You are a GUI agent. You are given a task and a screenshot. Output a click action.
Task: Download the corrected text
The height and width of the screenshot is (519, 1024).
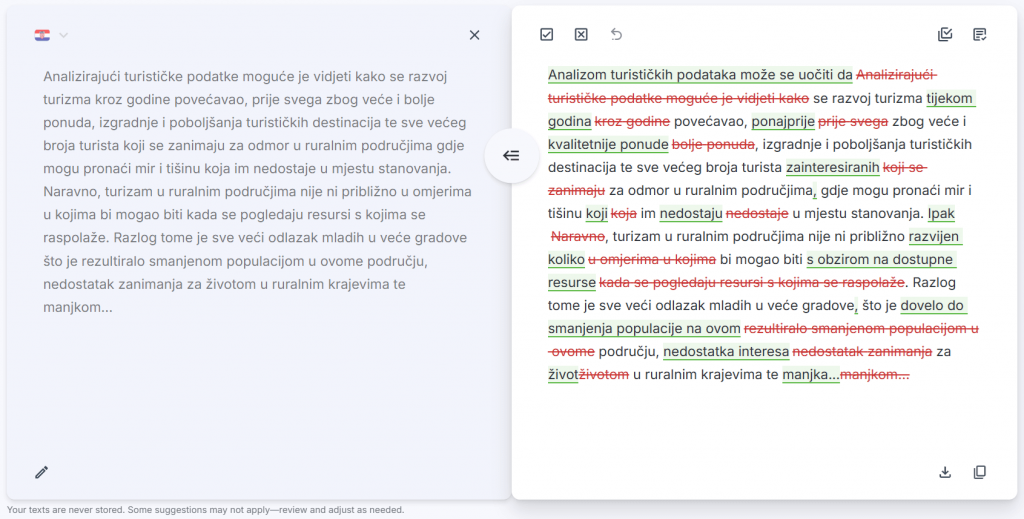(945, 472)
